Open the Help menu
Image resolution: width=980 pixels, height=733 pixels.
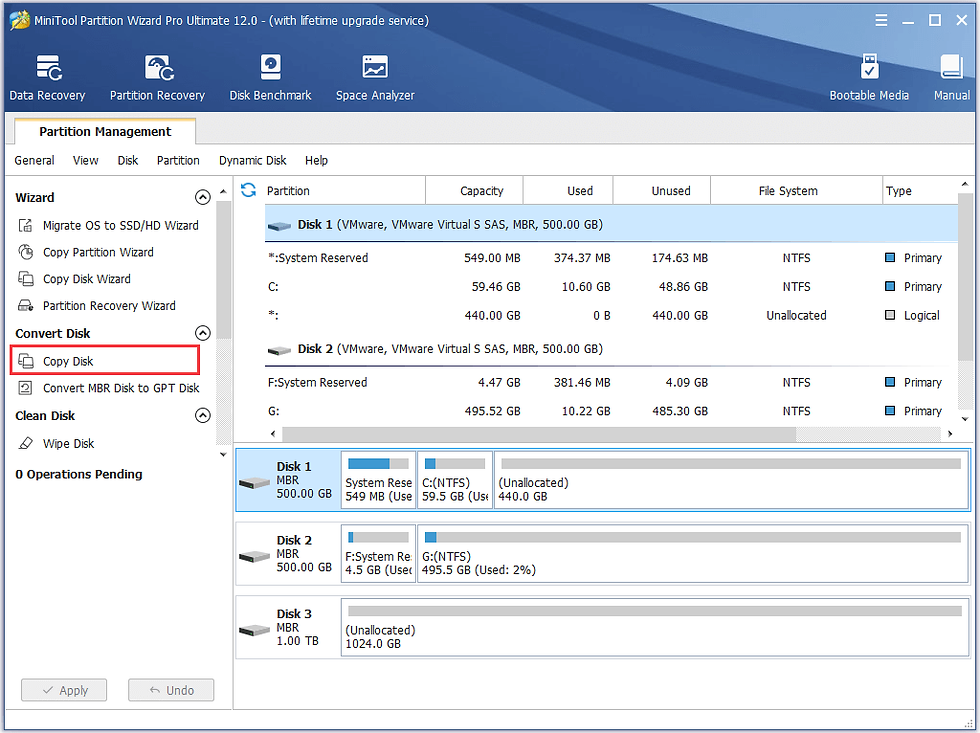tap(316, 161)
